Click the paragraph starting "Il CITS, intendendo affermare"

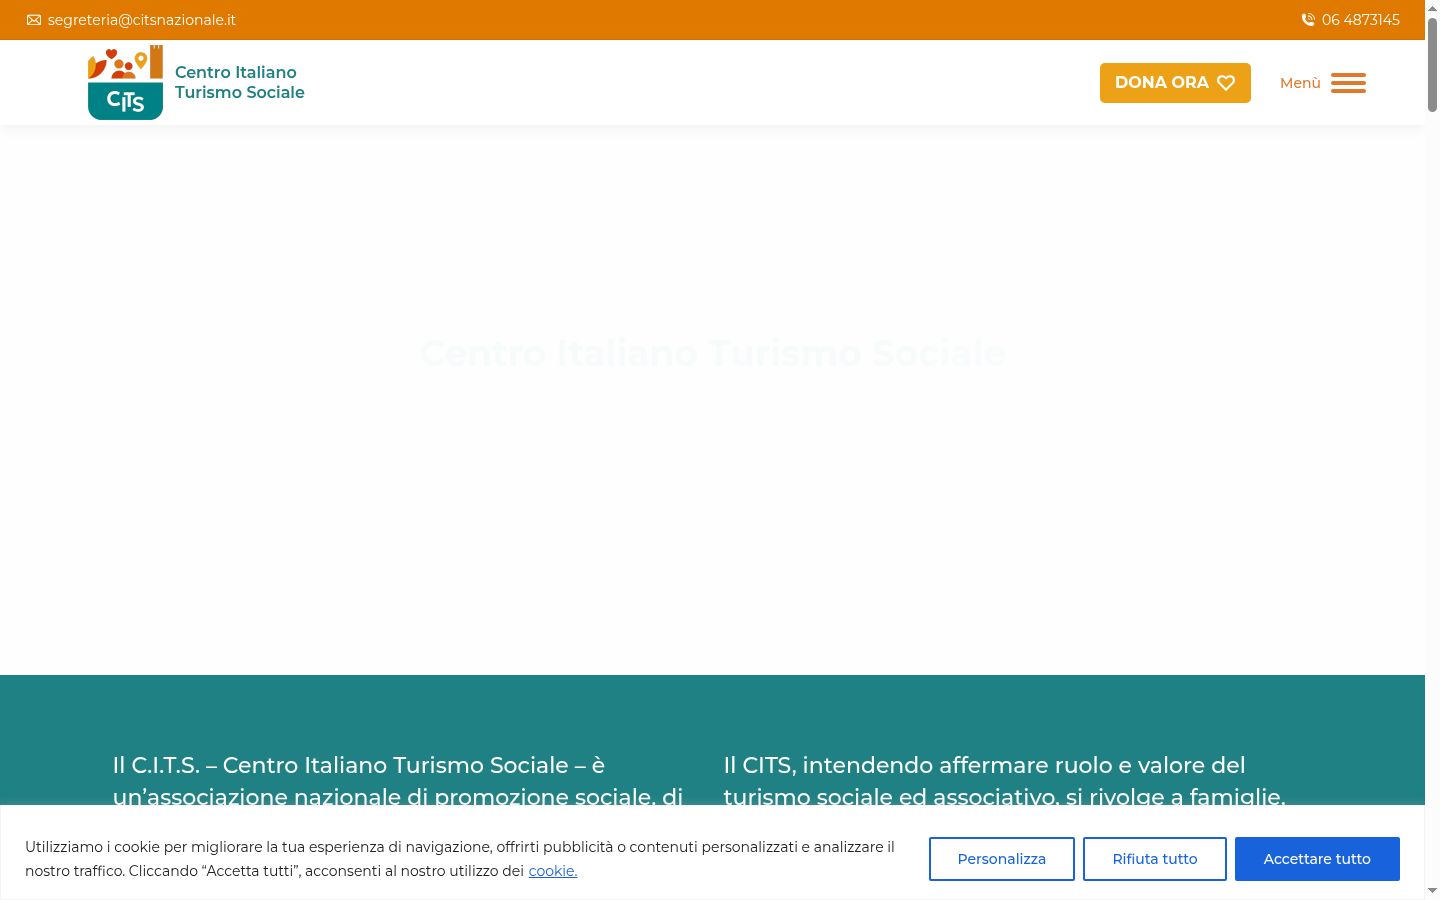(x=1004, y=781)
